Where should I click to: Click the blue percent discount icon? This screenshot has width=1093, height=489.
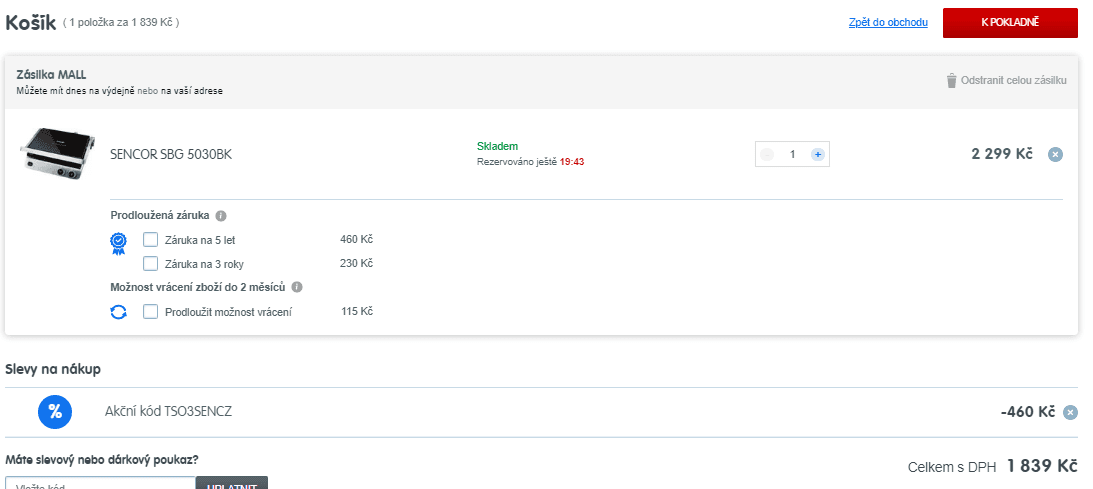point(55,412)
